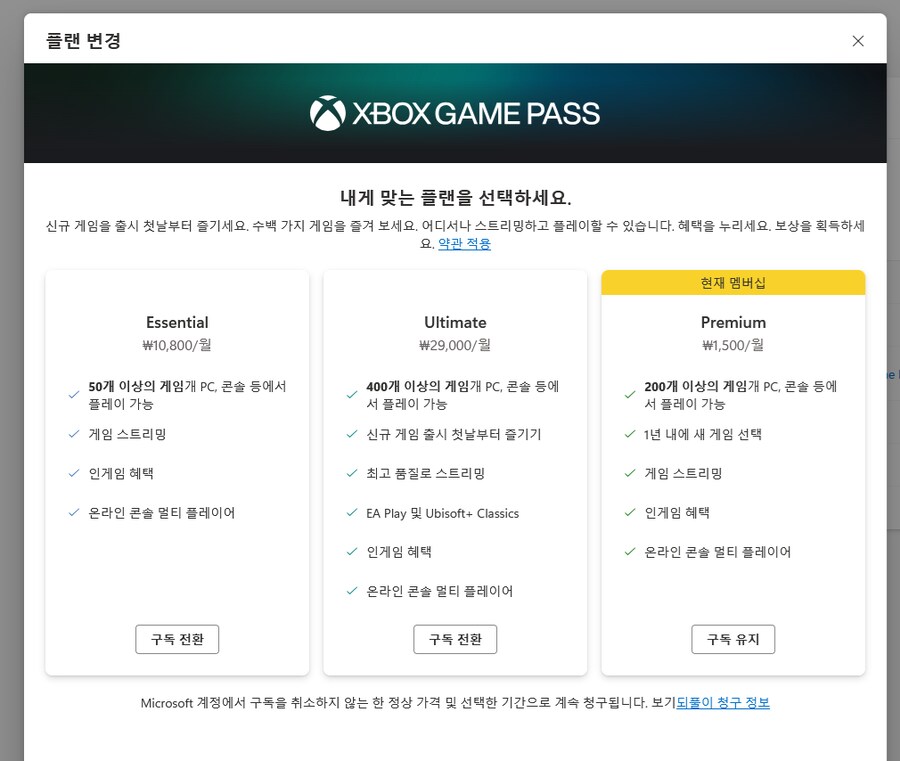The image size is (900, 761).
Task: Select the 구독 전환 button under Essential
Action: tap(177, 639)
